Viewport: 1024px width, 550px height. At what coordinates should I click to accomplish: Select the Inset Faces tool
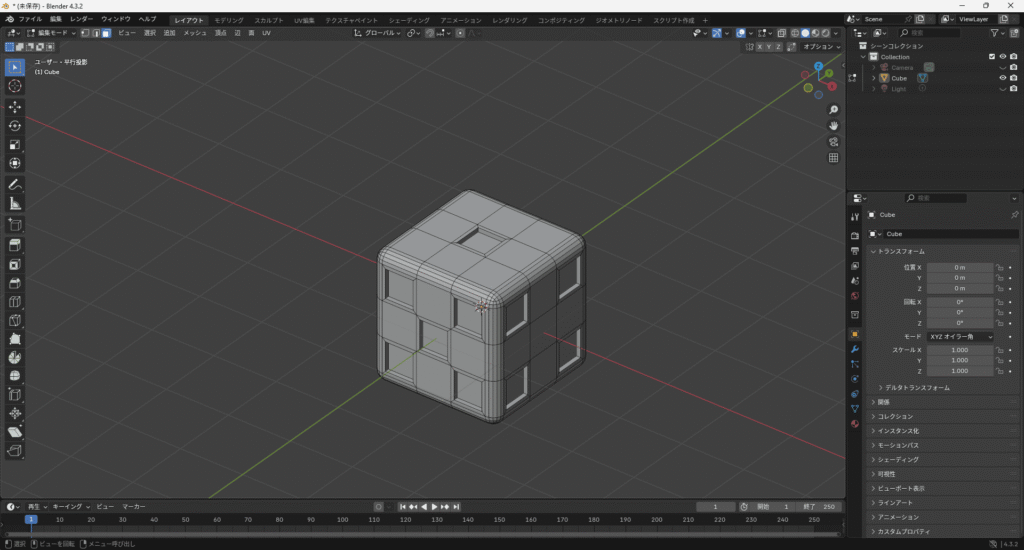14,265
